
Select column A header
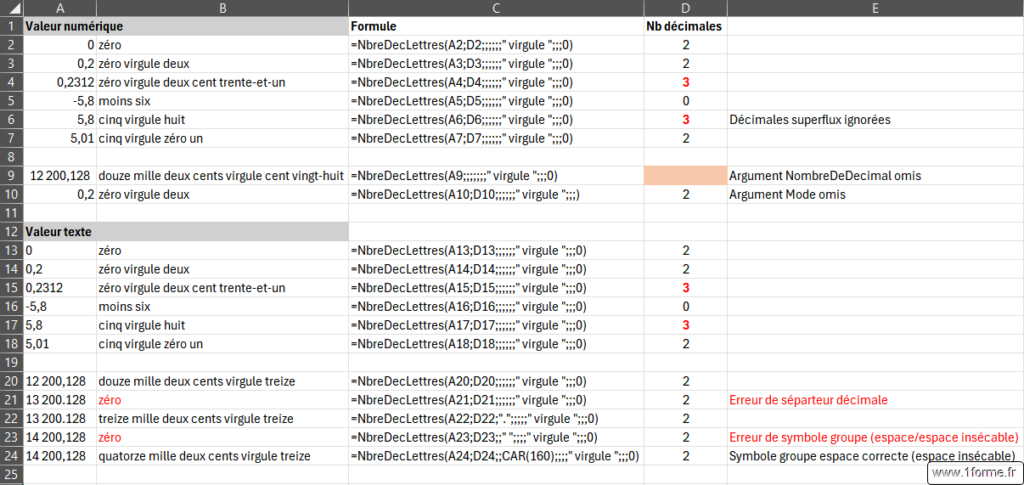click(60, 8)
